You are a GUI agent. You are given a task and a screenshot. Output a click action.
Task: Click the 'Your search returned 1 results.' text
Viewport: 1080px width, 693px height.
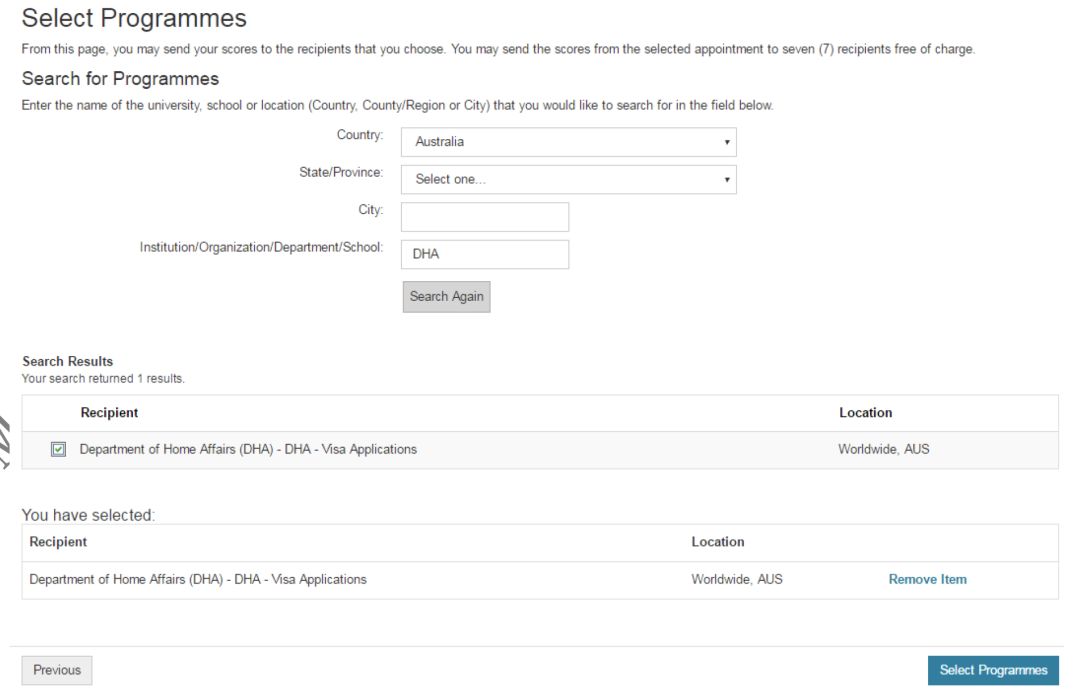(103, 379)
